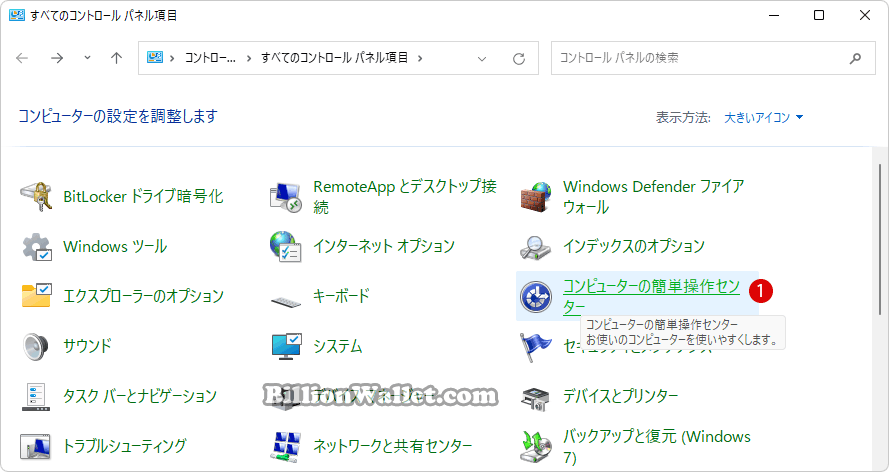This screenshot has width=889, height=472.
Task: Open ネットワークと共有センター link
Action: 393,446
